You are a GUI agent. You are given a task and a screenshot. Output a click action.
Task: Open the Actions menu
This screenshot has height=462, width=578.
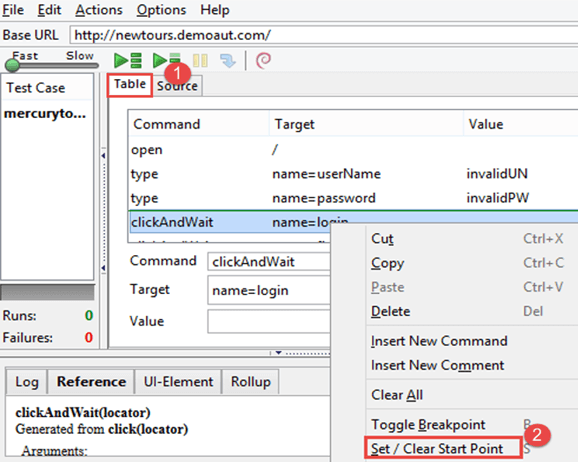coord(99,10)
